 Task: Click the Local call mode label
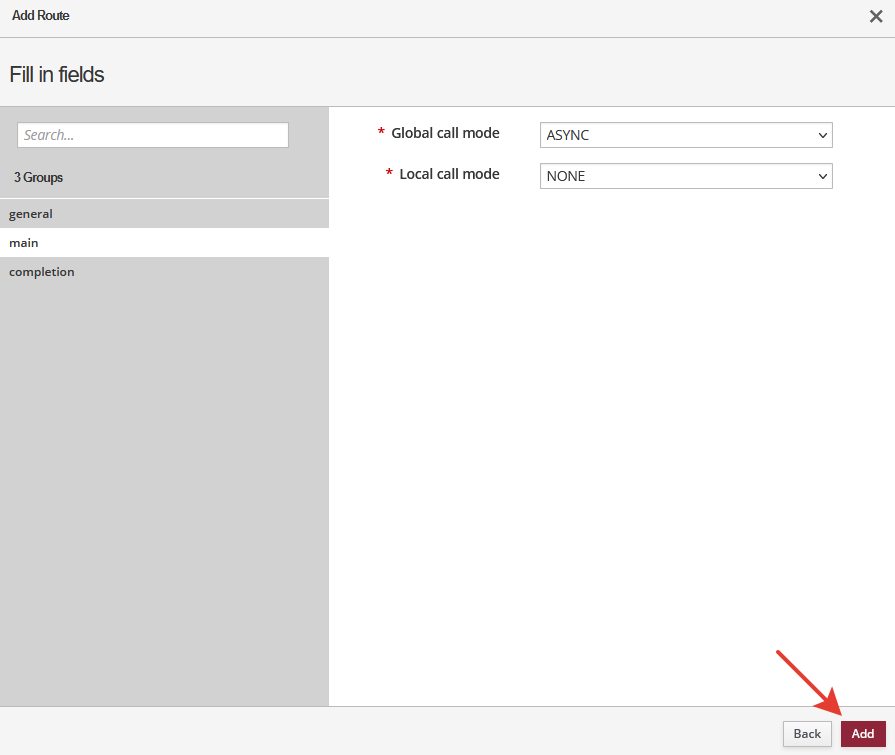[449, 174]
